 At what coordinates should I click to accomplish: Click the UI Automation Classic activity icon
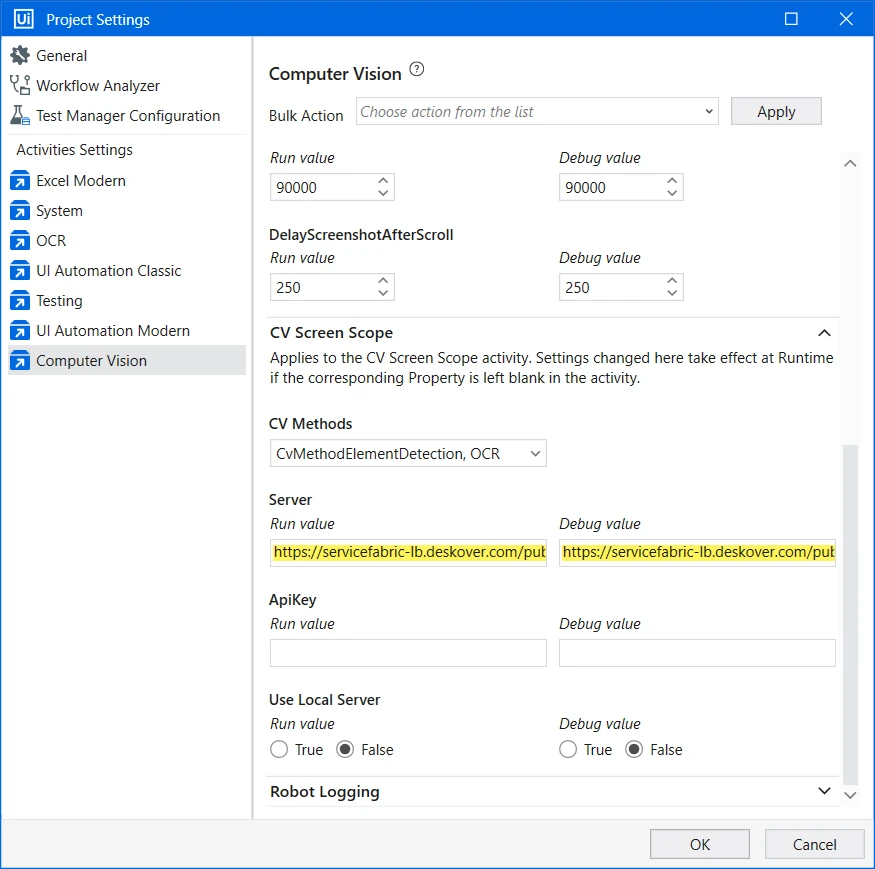20,271
